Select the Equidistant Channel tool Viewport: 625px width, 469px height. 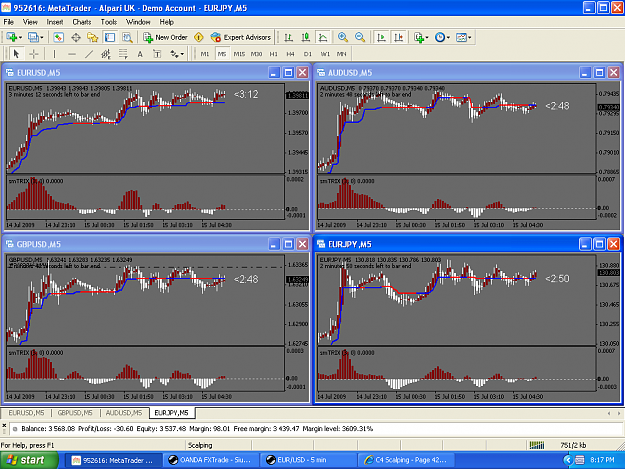point(106,54)
